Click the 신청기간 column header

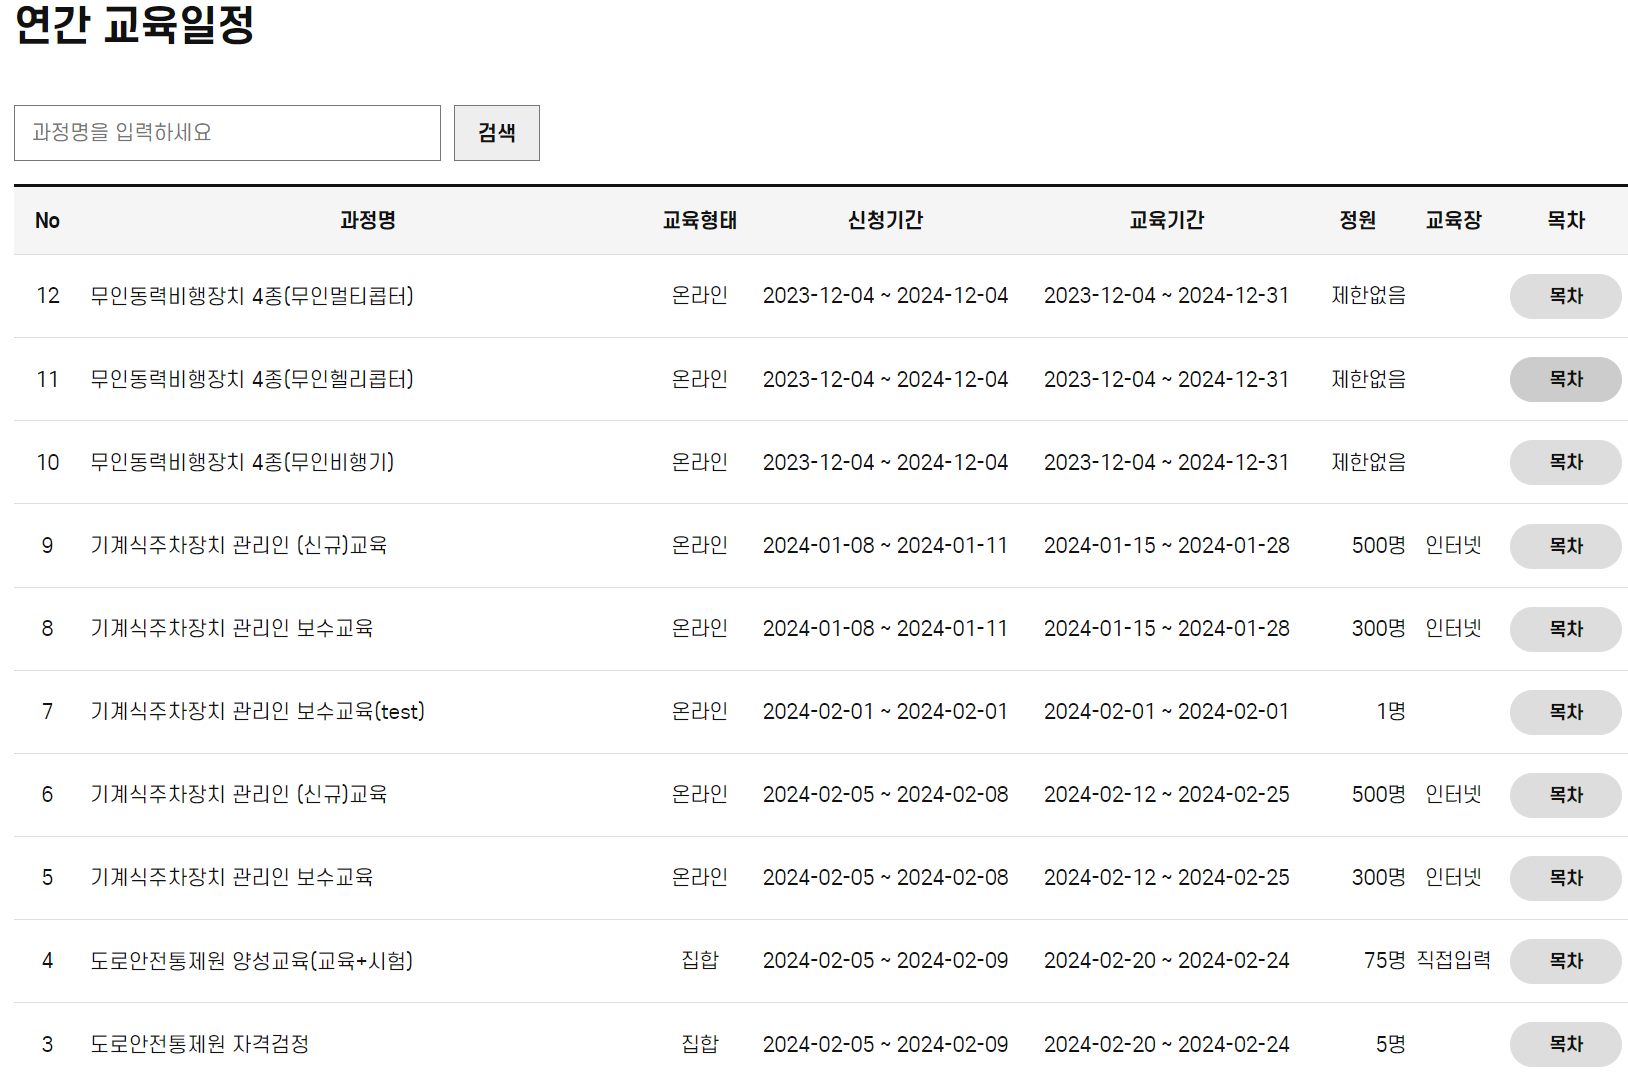pos(884,220)
